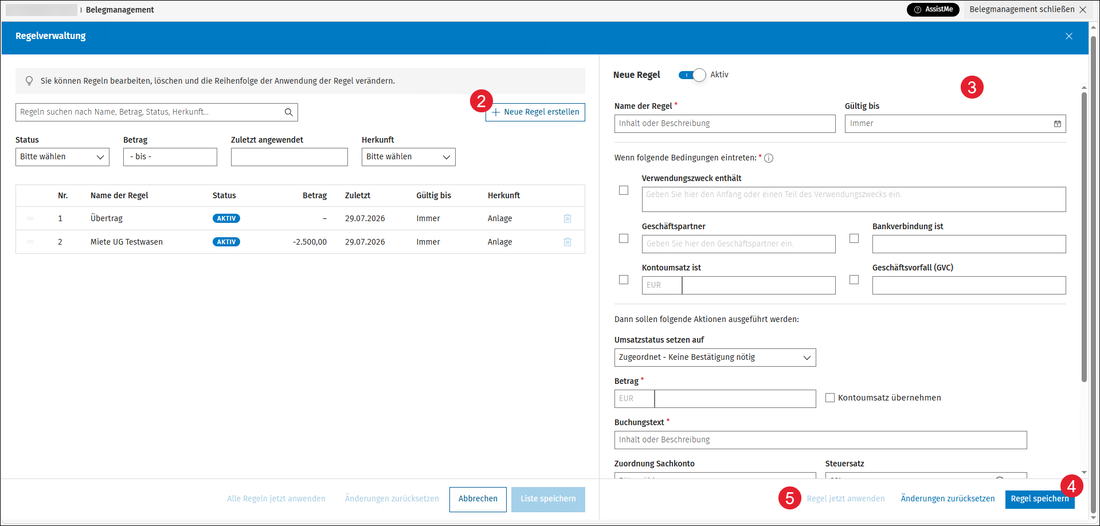The height and width of the screenshot is (526, 1100).
Task: Click into Name der Regel input
Action: pyautogui.click(x=725, y=123)
